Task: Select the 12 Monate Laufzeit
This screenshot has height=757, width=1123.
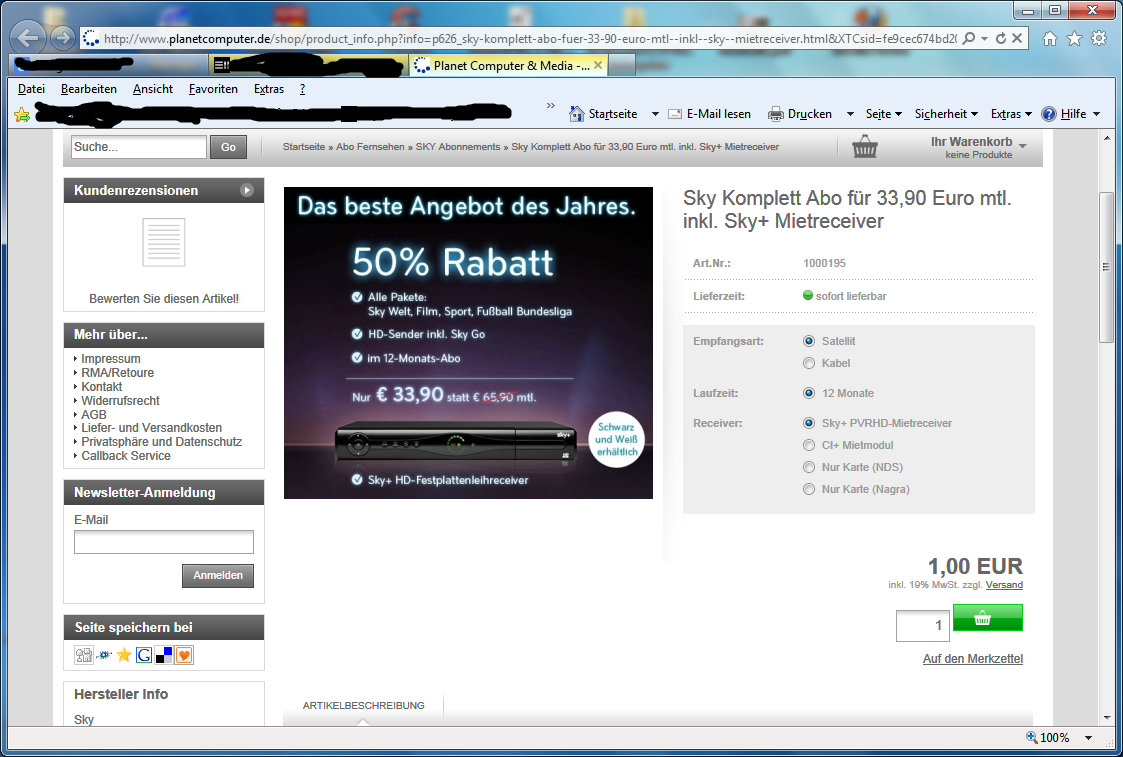Action: click(809, 393)
